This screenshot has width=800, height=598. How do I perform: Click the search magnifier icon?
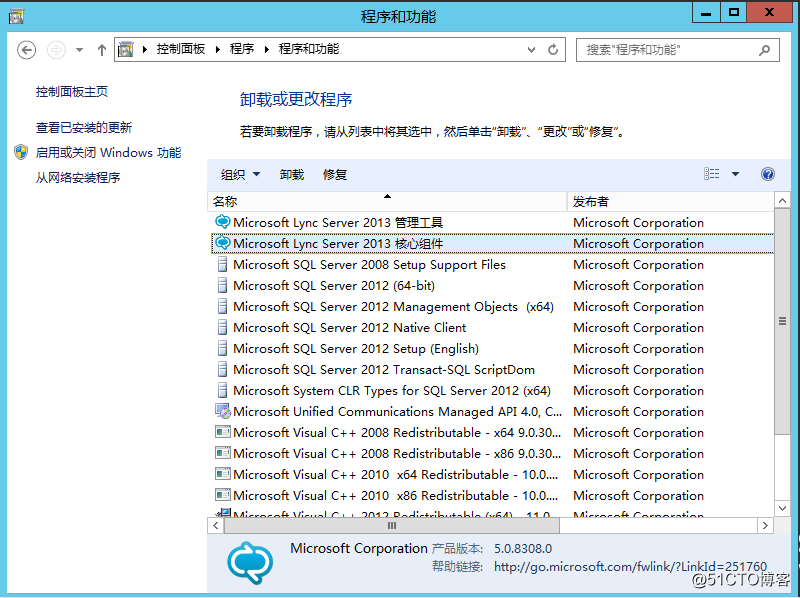click(764, 50)
